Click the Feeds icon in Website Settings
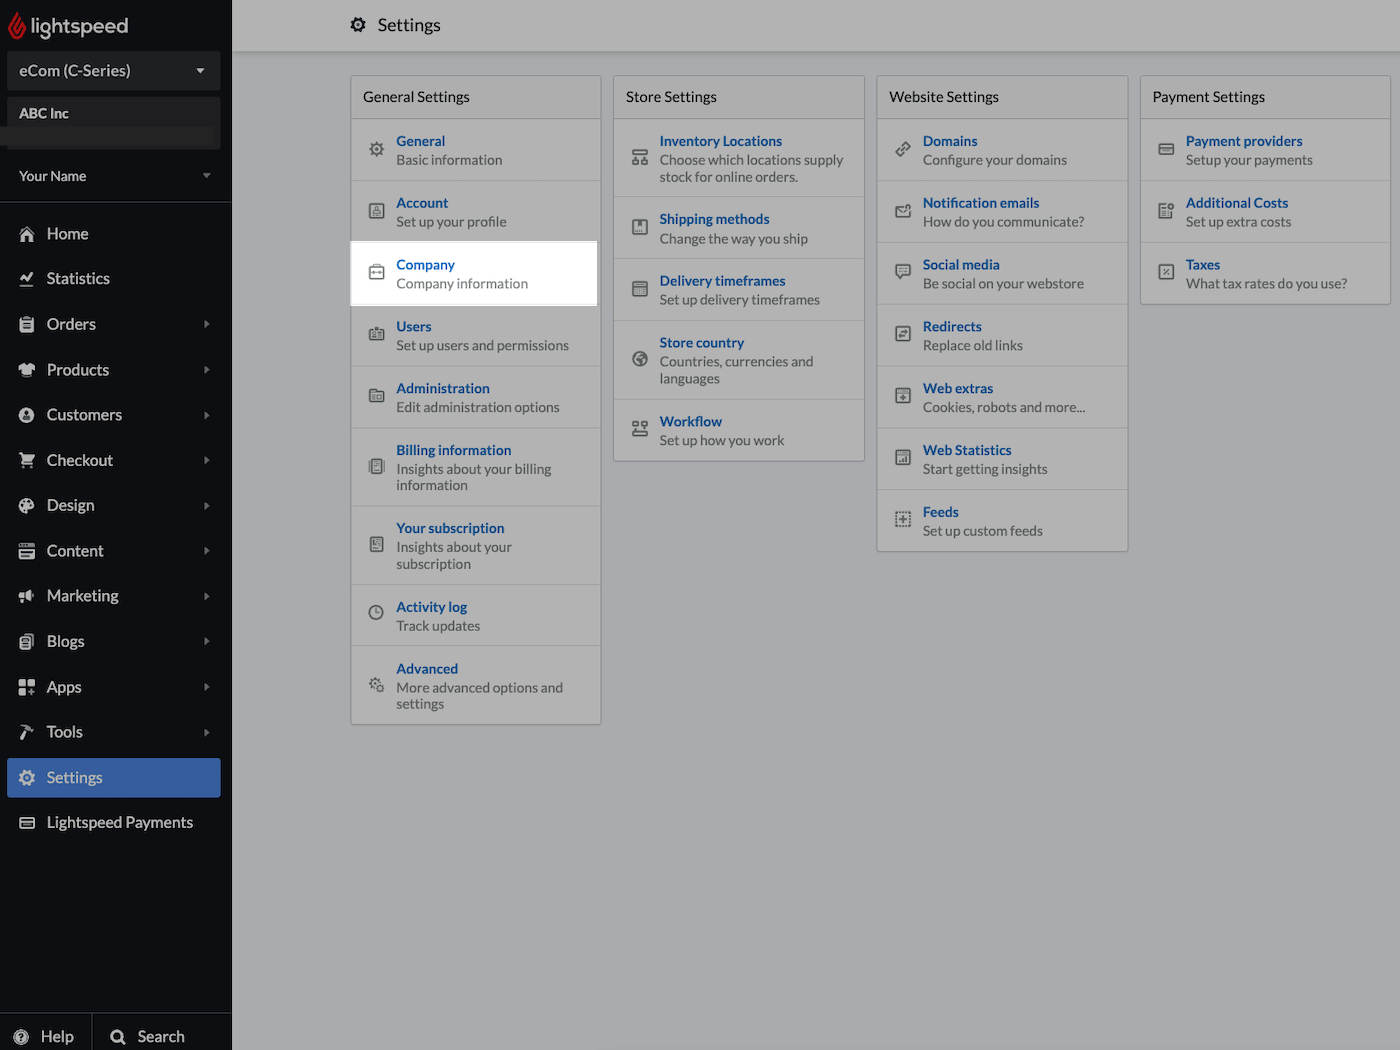The image size is (1400, 1050). (x=903, y=519)
